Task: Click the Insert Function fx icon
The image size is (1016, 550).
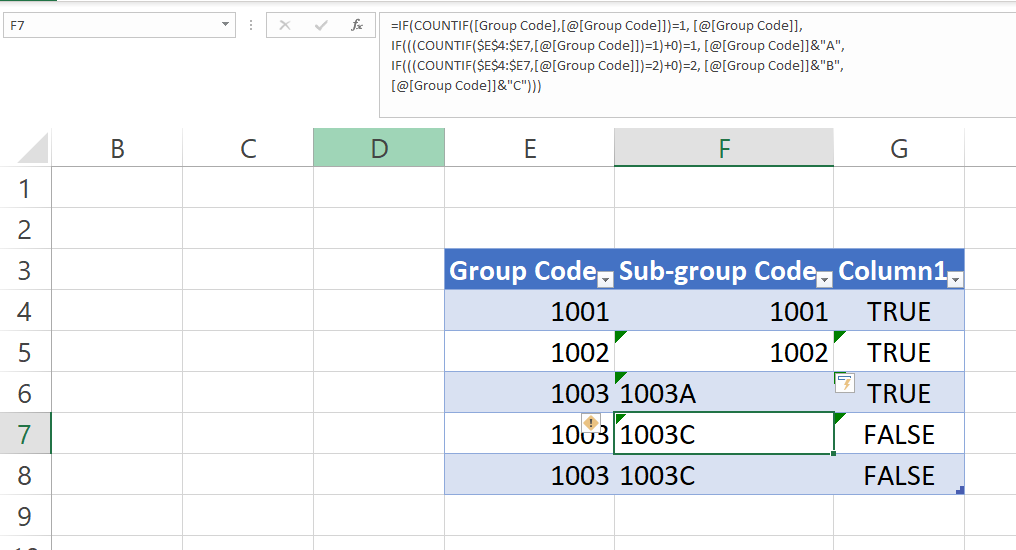Action: point(357,25)
